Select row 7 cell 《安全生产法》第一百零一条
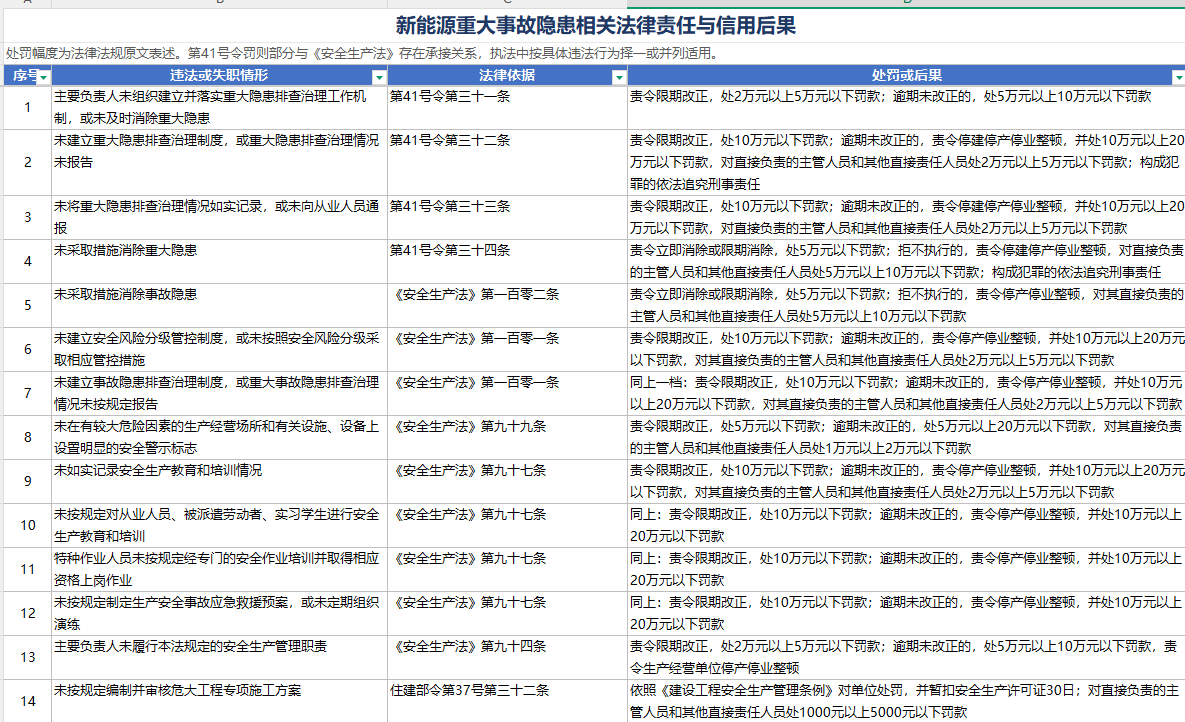This screenshot has height=722, width=1185. (507, 393)
